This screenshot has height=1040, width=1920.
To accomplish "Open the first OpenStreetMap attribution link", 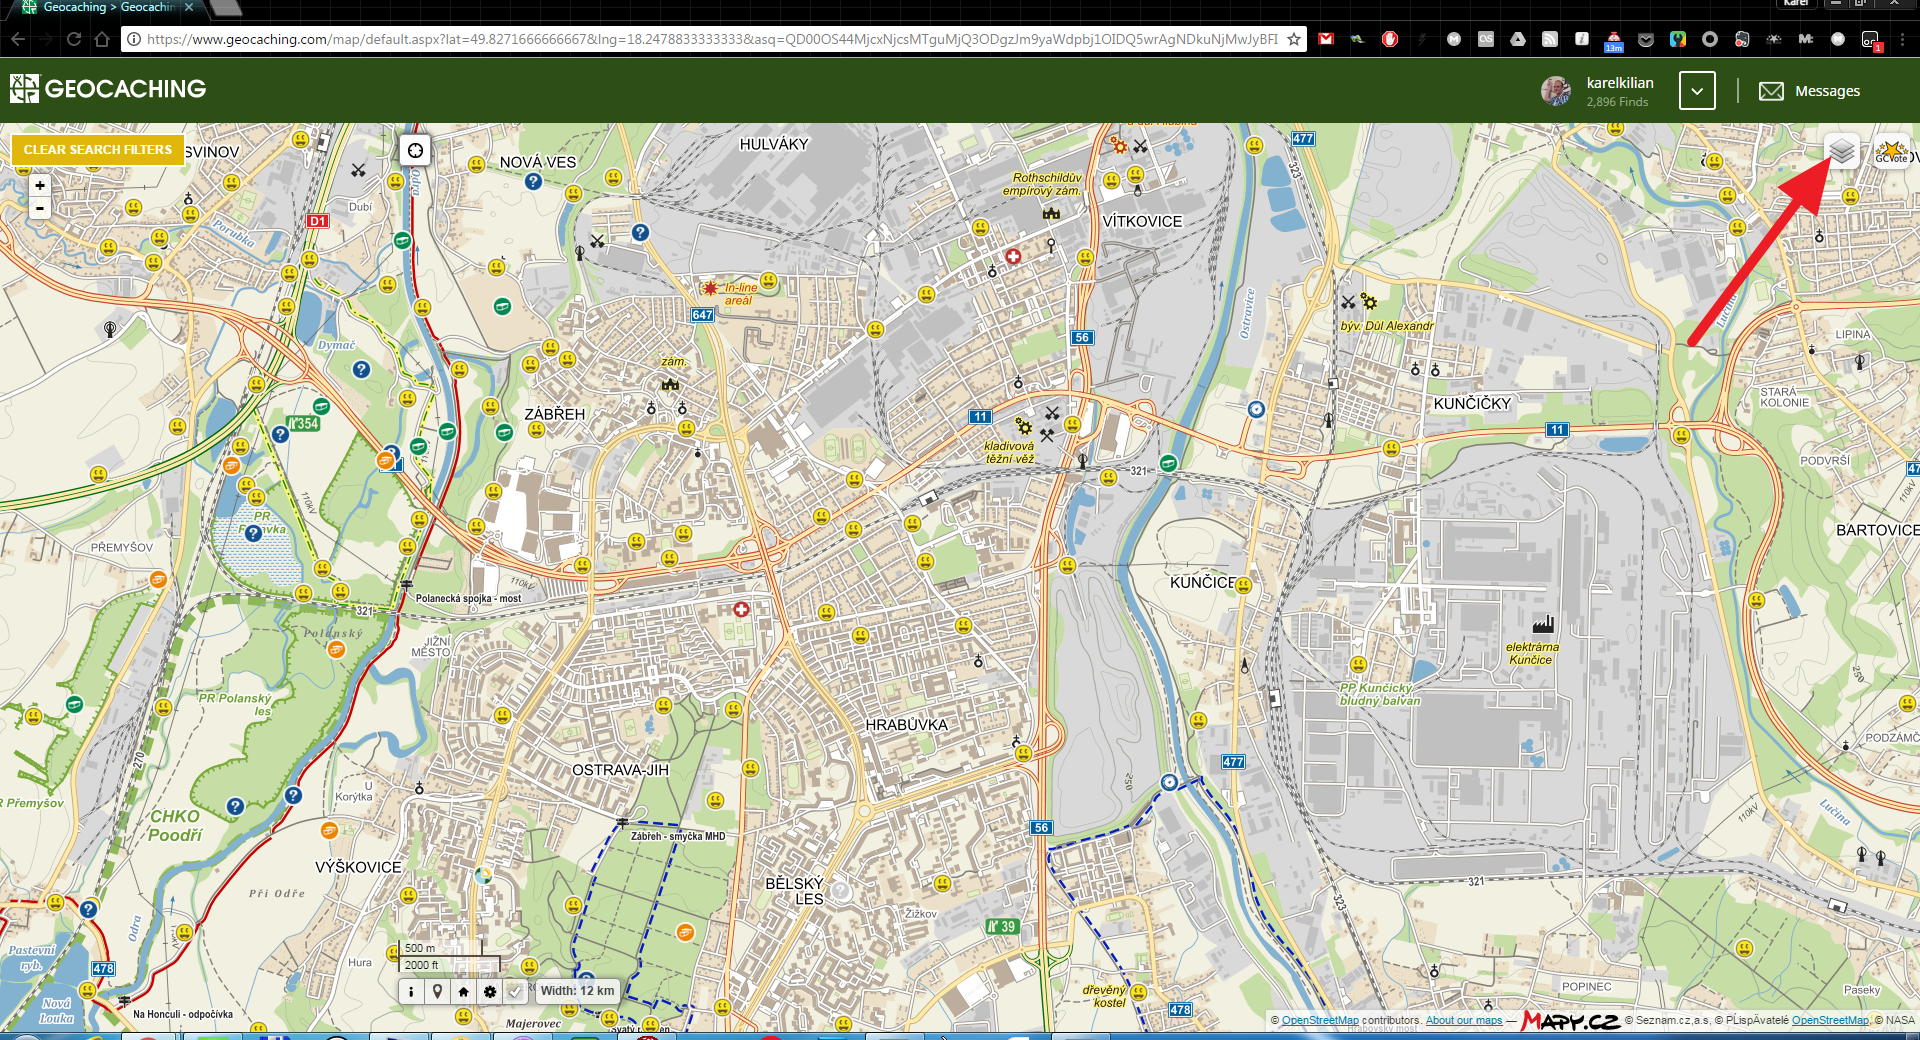I will pos(1320,1020).
